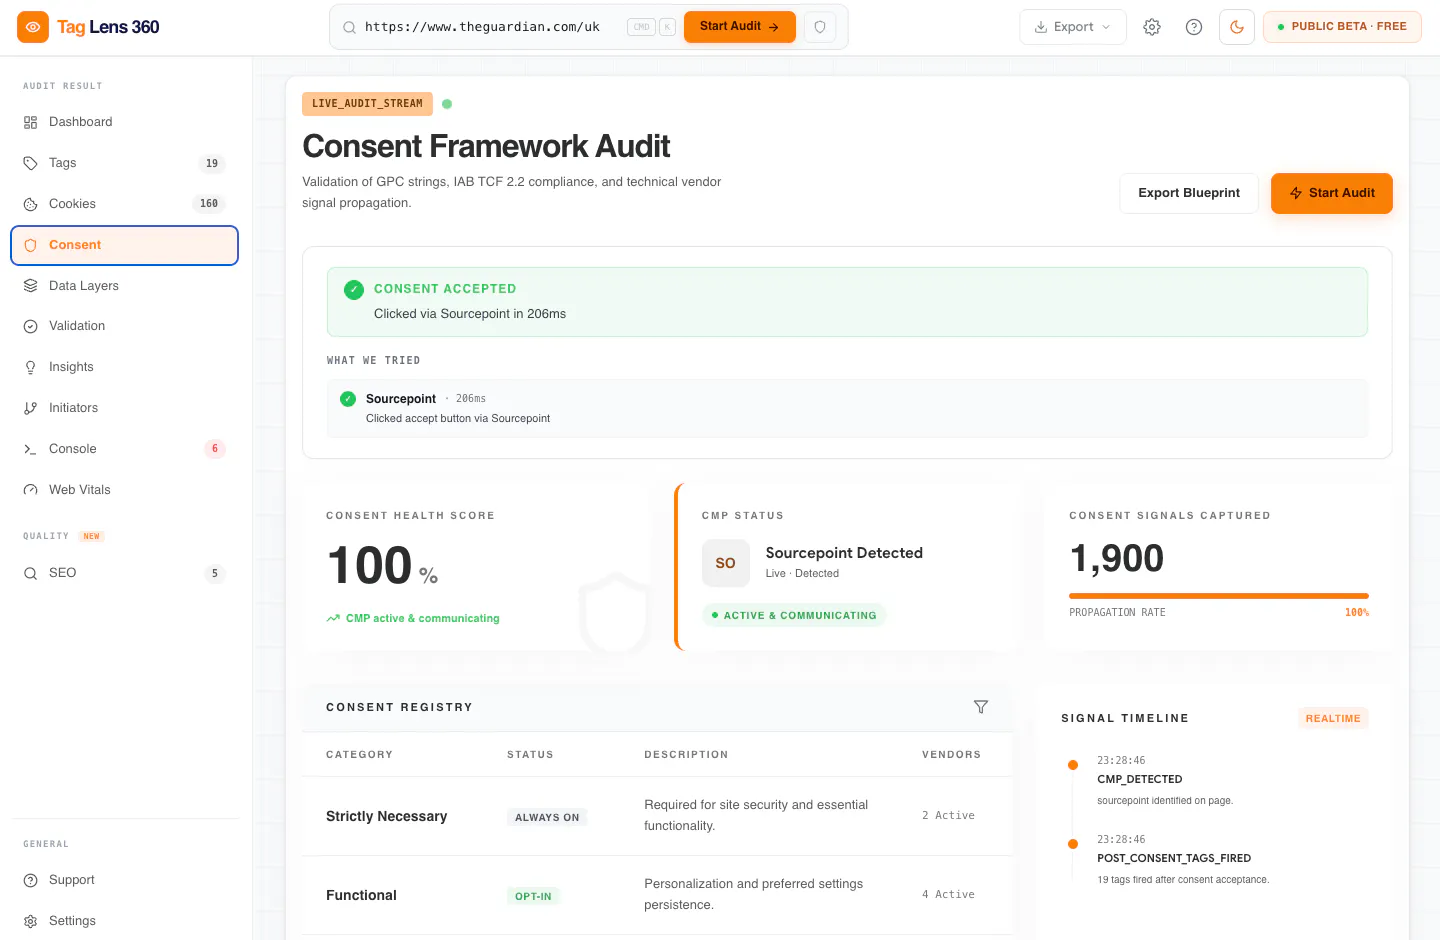
Task: Click the Cookies icon in sidebar
Action: coord(30,204)
